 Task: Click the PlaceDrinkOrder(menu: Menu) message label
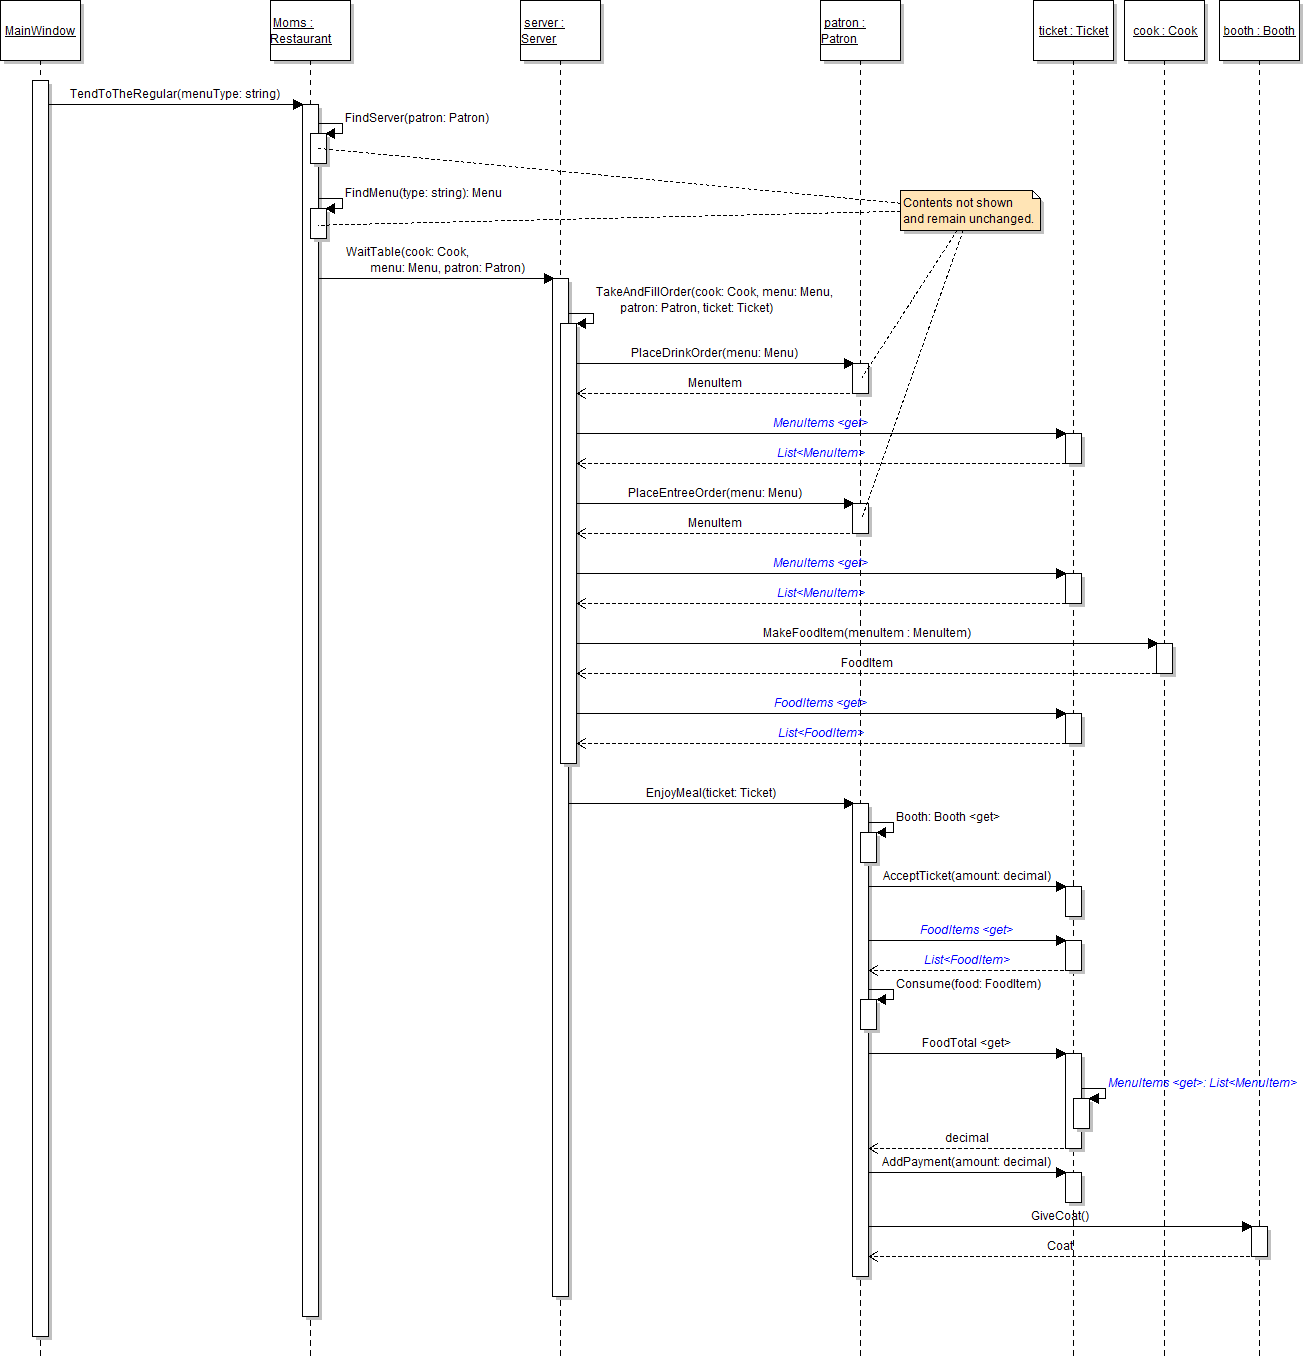[714, 353]
